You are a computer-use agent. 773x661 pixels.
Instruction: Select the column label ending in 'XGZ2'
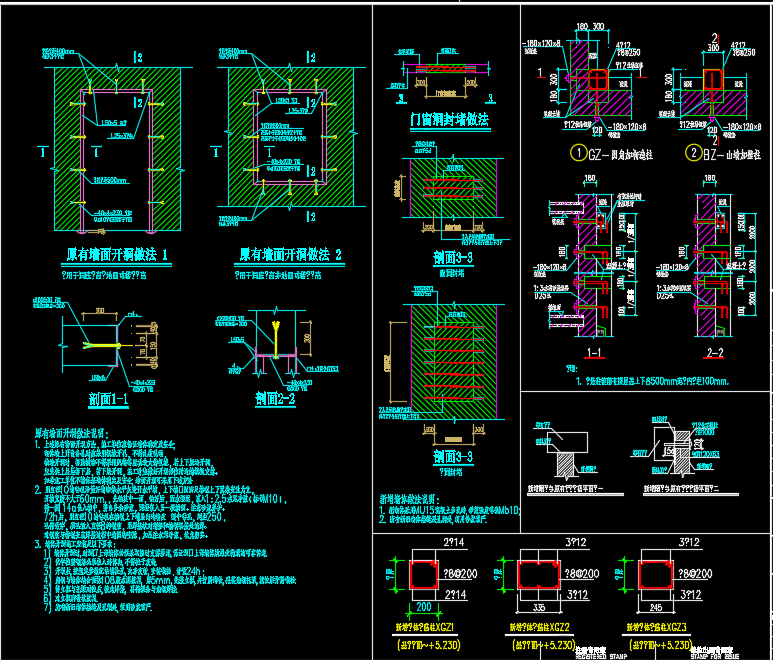pyautogui.click(x=539, y=627)
